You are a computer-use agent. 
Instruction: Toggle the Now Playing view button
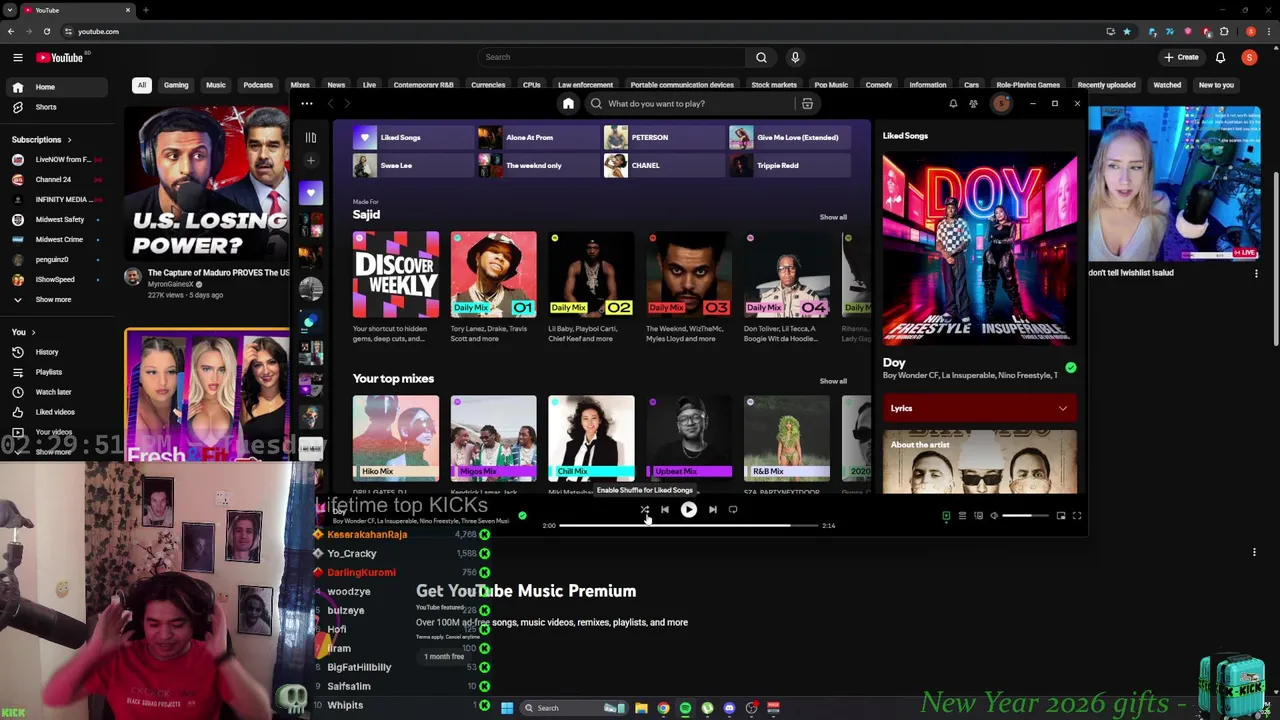pyautogui.click(x=946, y=516)
